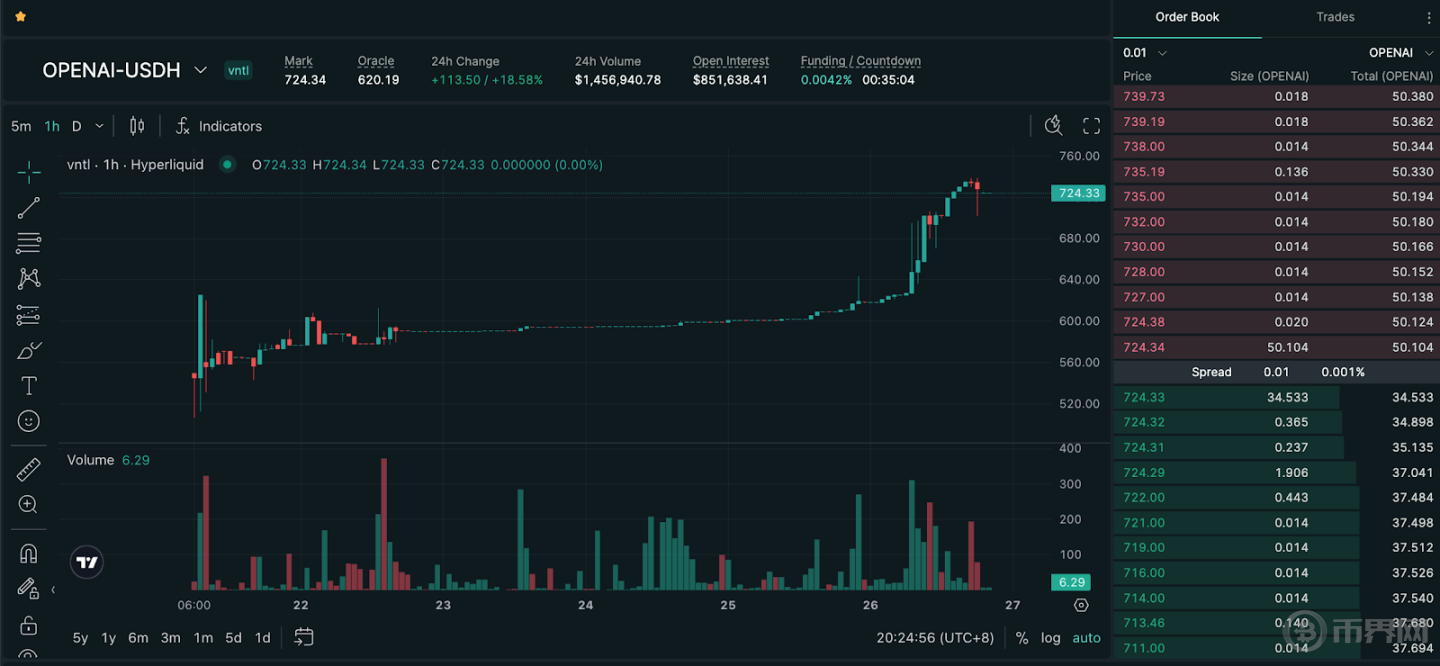
Task: Open the quick search lightning icon
Action: 1053,126
